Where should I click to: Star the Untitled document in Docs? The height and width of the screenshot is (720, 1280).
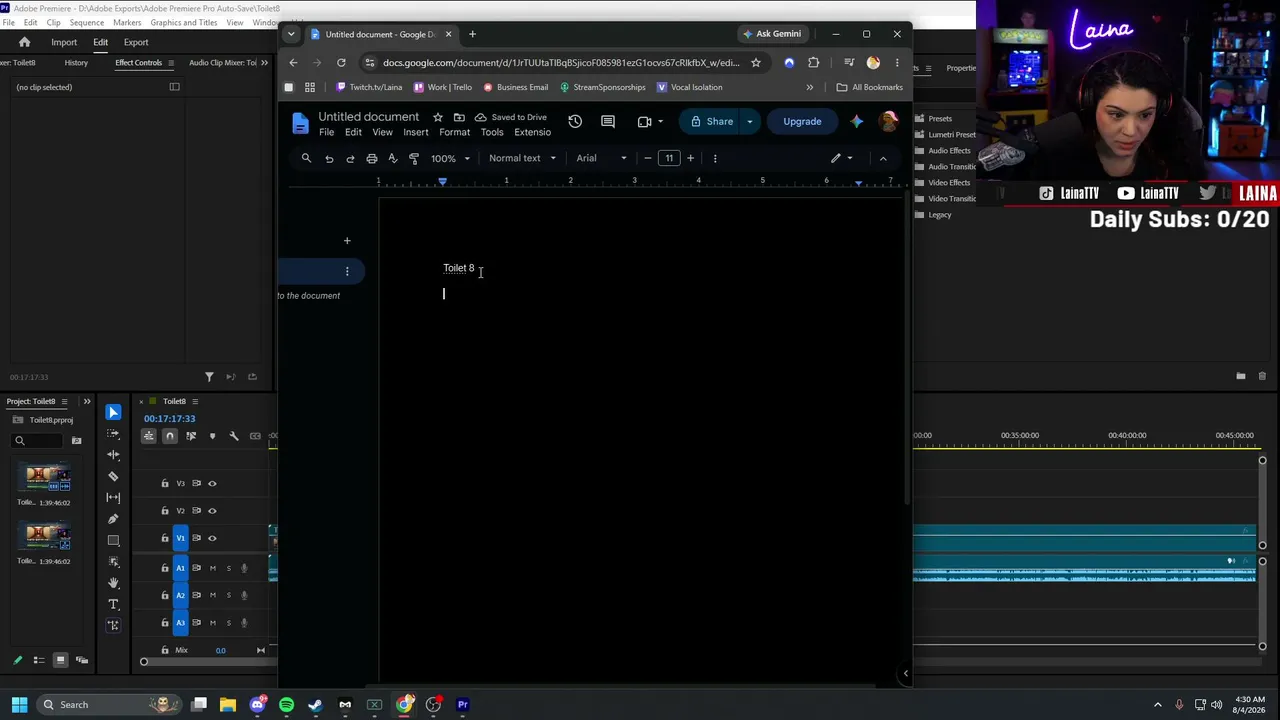(x=437, y=117)
